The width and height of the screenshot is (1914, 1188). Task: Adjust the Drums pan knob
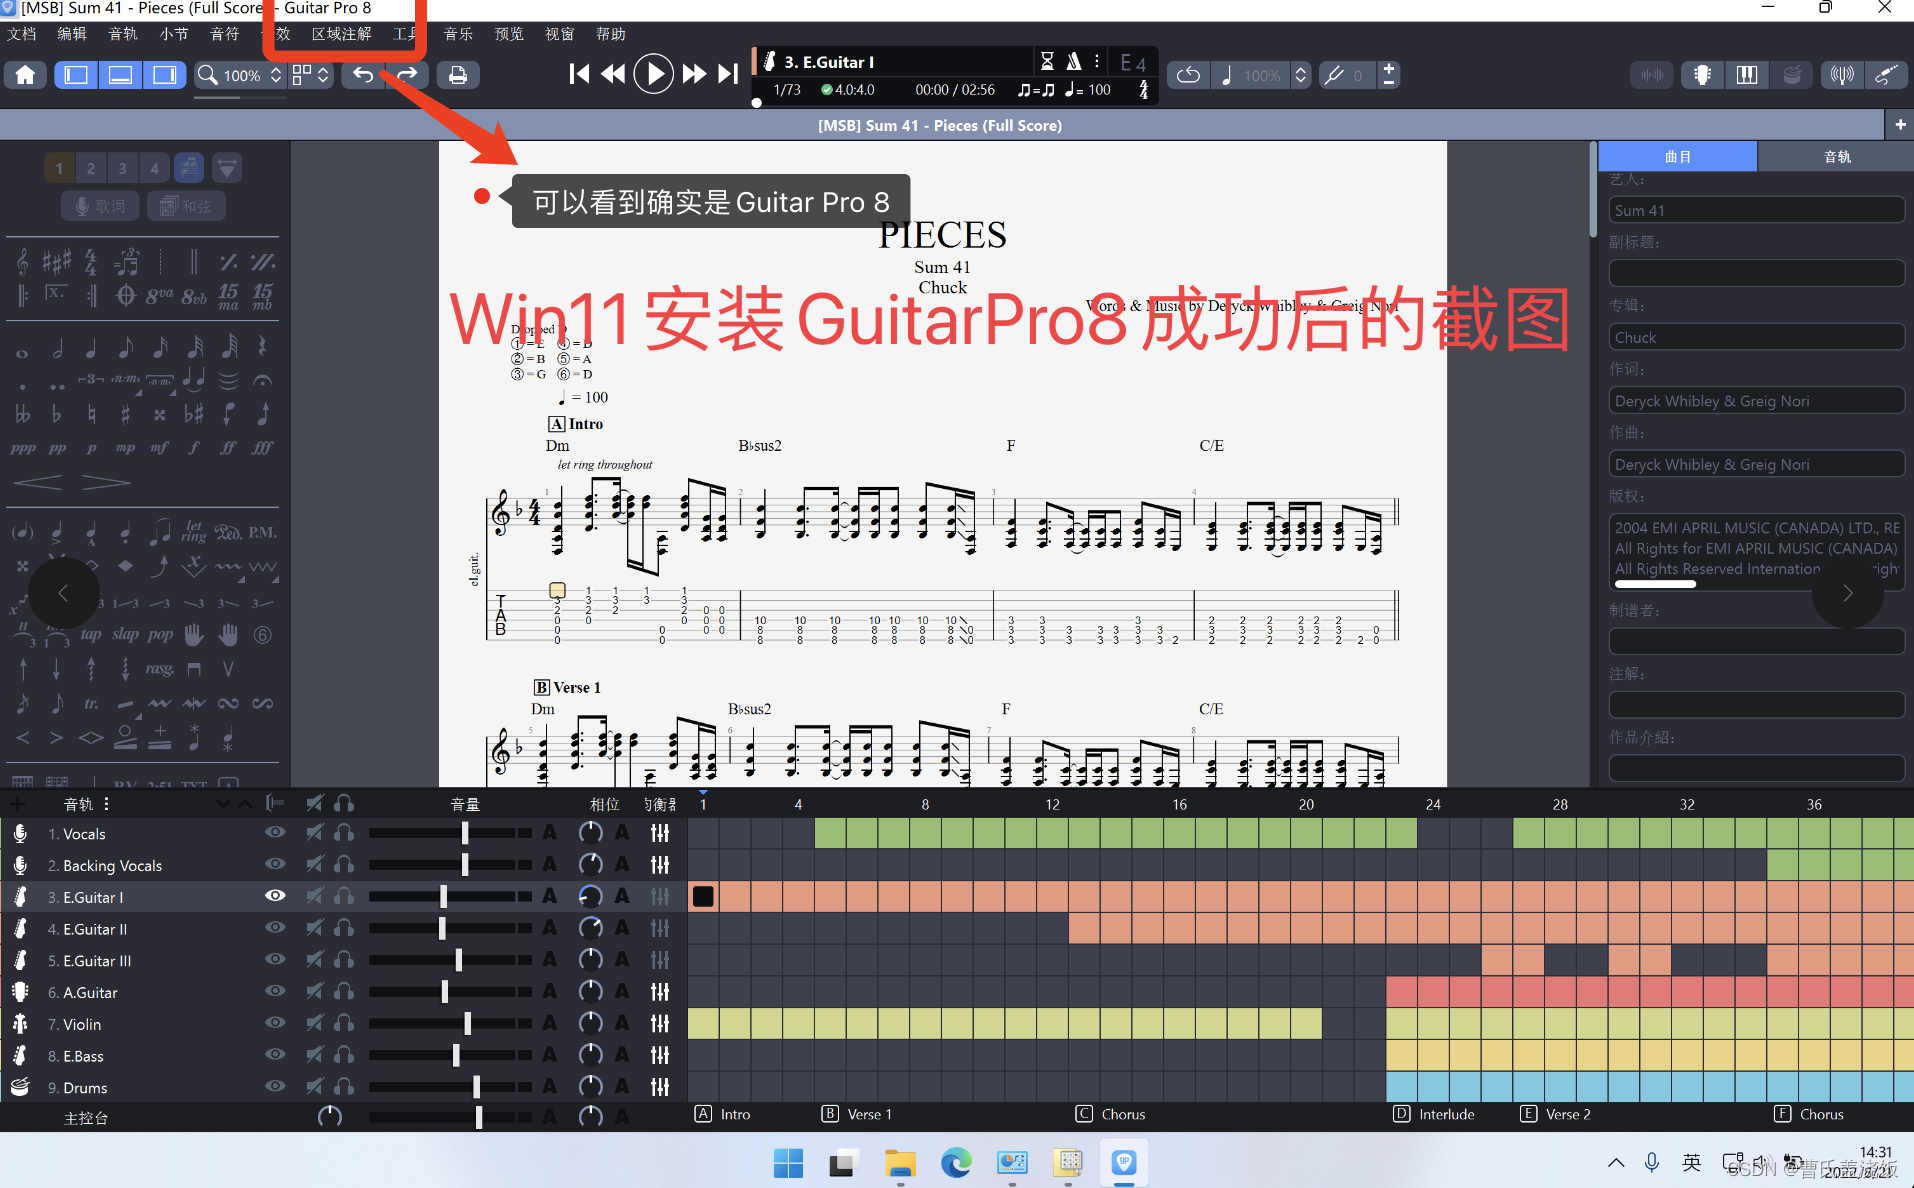590,1086
